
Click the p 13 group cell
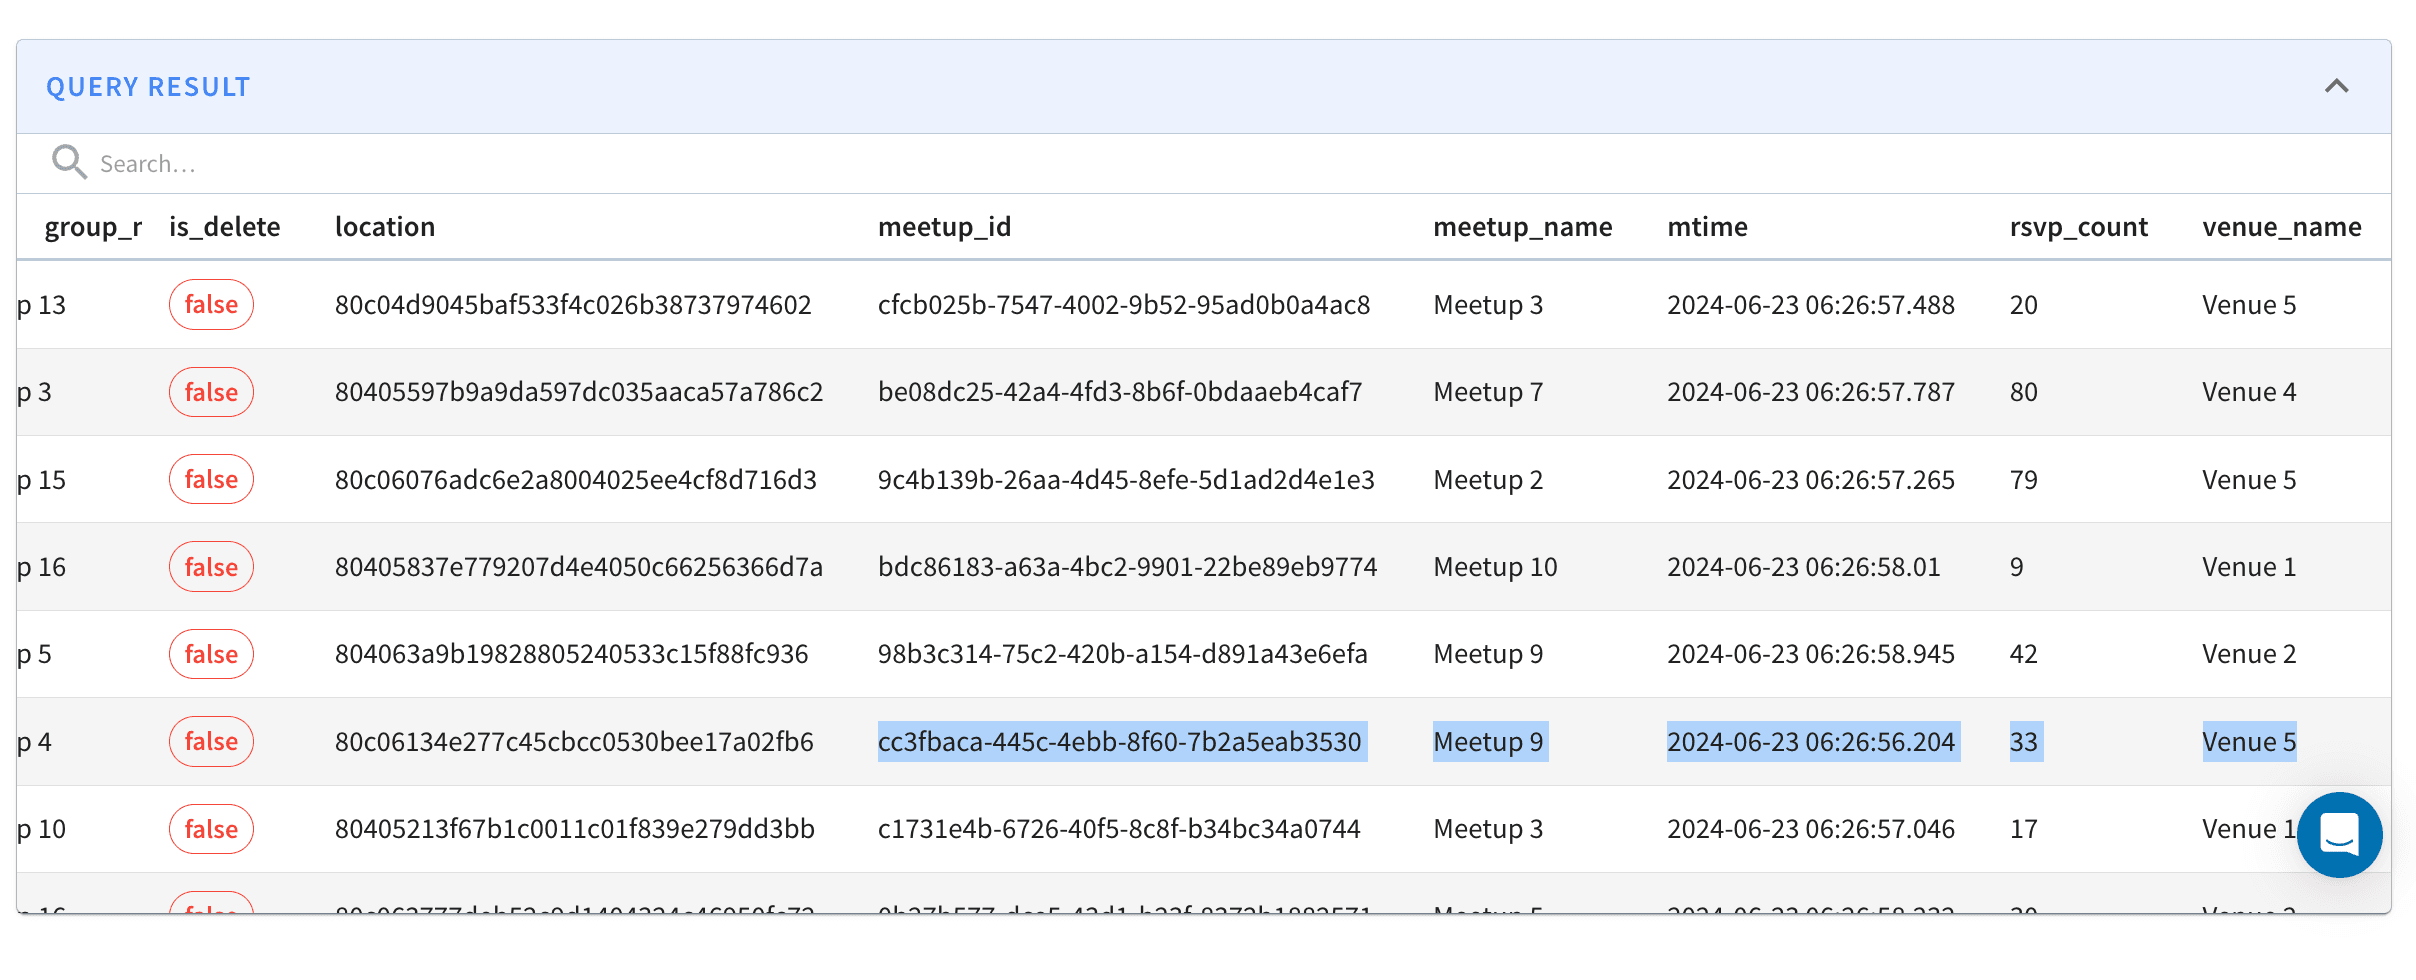(42, 305)
